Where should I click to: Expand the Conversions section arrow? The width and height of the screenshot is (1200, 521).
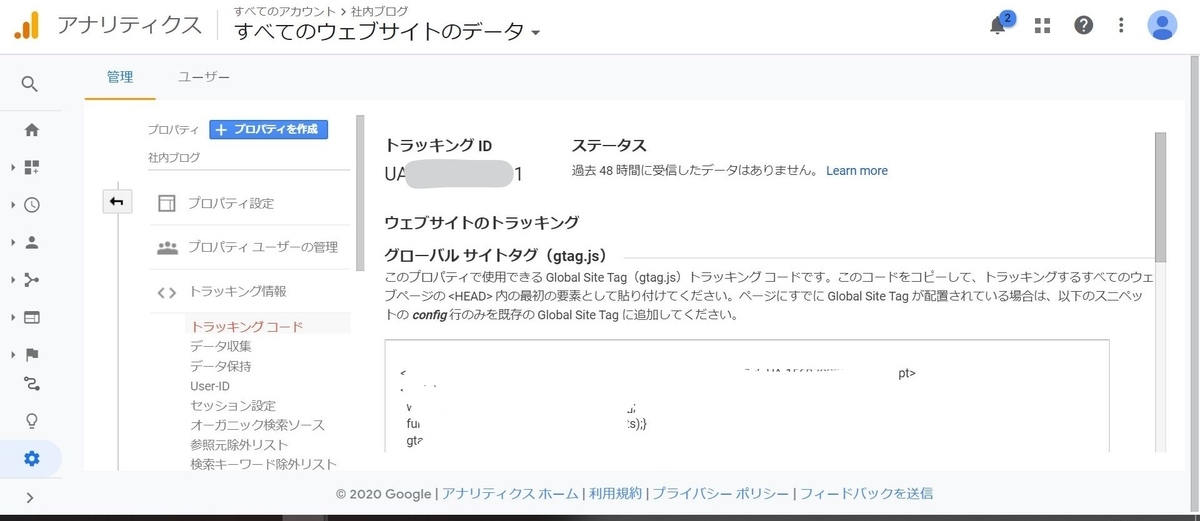(13, 354)
